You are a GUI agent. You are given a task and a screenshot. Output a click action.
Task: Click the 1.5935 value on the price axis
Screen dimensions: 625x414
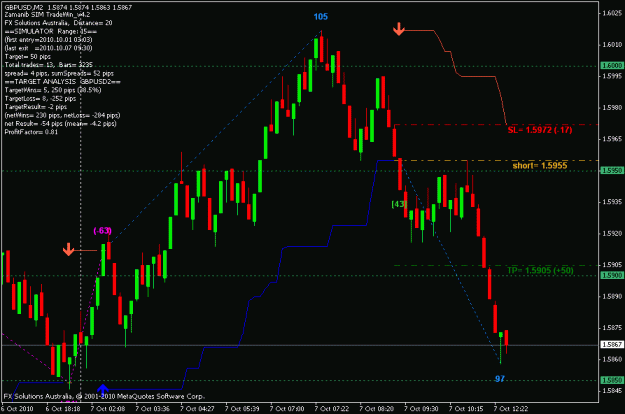click(612, 202)
